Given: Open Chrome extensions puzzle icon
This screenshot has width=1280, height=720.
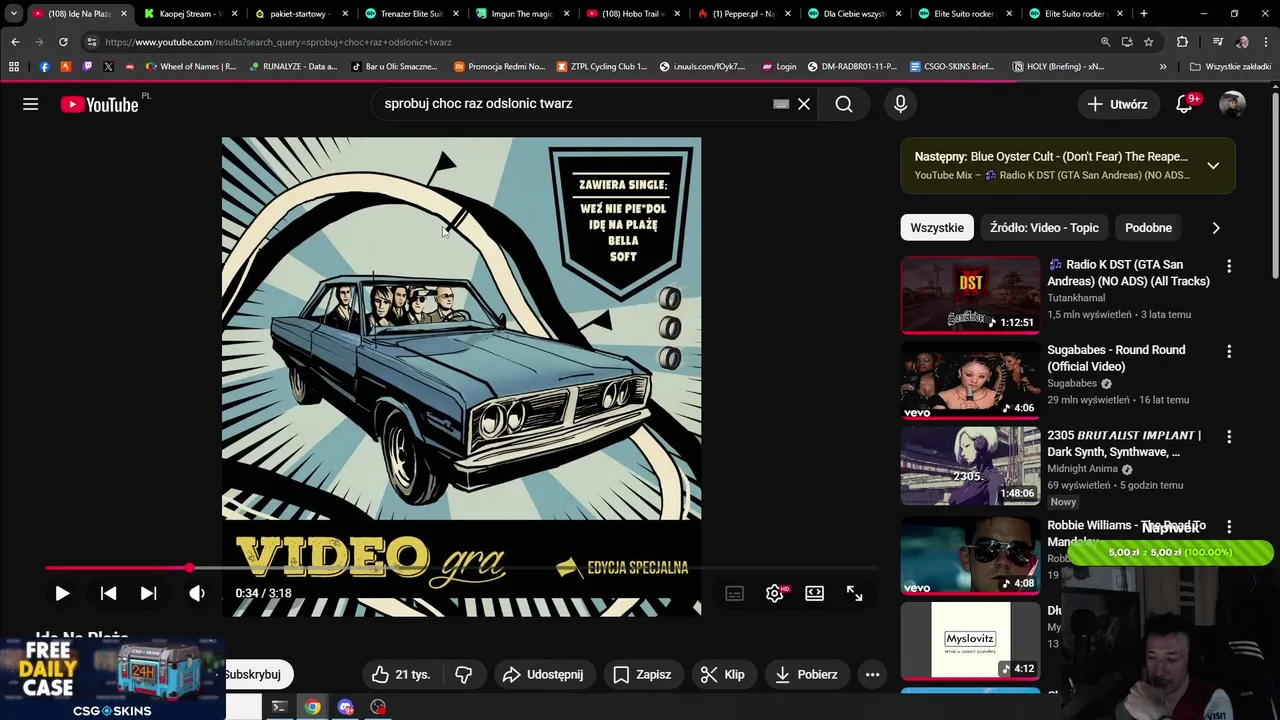Looking at the screenshot, I should pyautogui.click(x=1182, y=42).
